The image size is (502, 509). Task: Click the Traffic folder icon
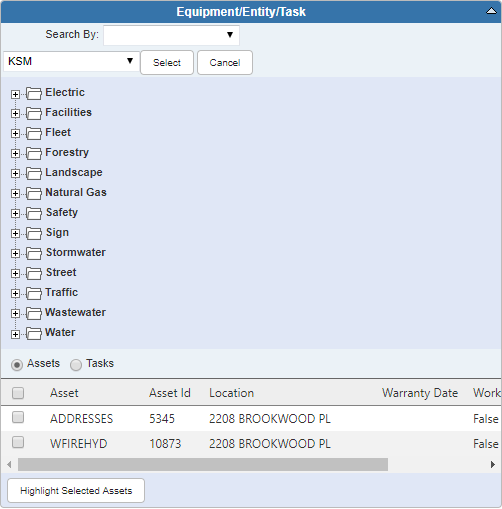click(x=34, y=293)
